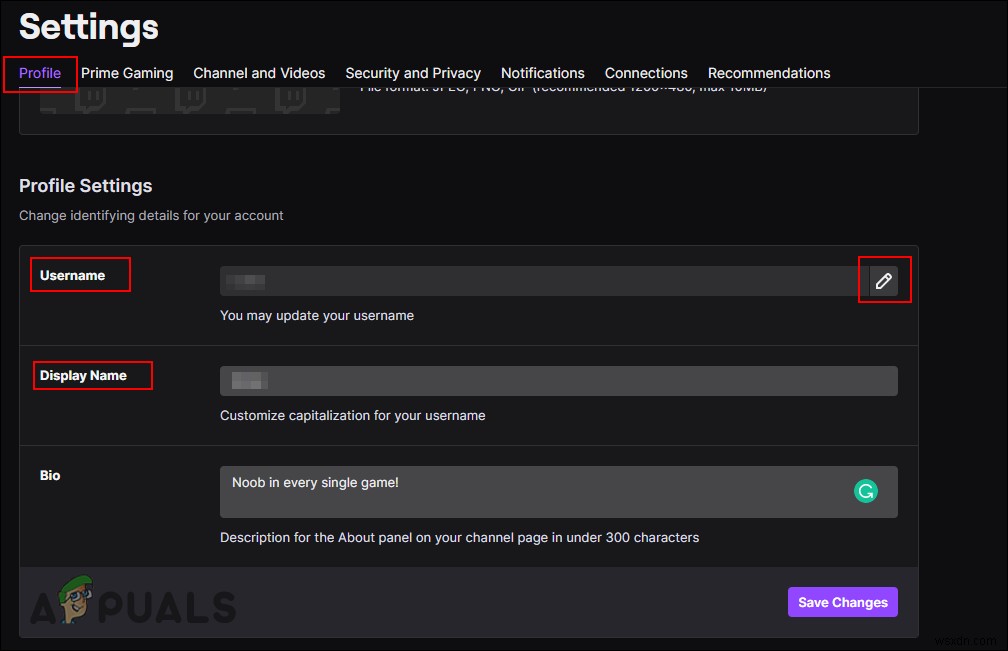Viewport: 1008px width, 651px height.
Task: Edit the bio text saying Noob in every game
Action: point(314,482)
